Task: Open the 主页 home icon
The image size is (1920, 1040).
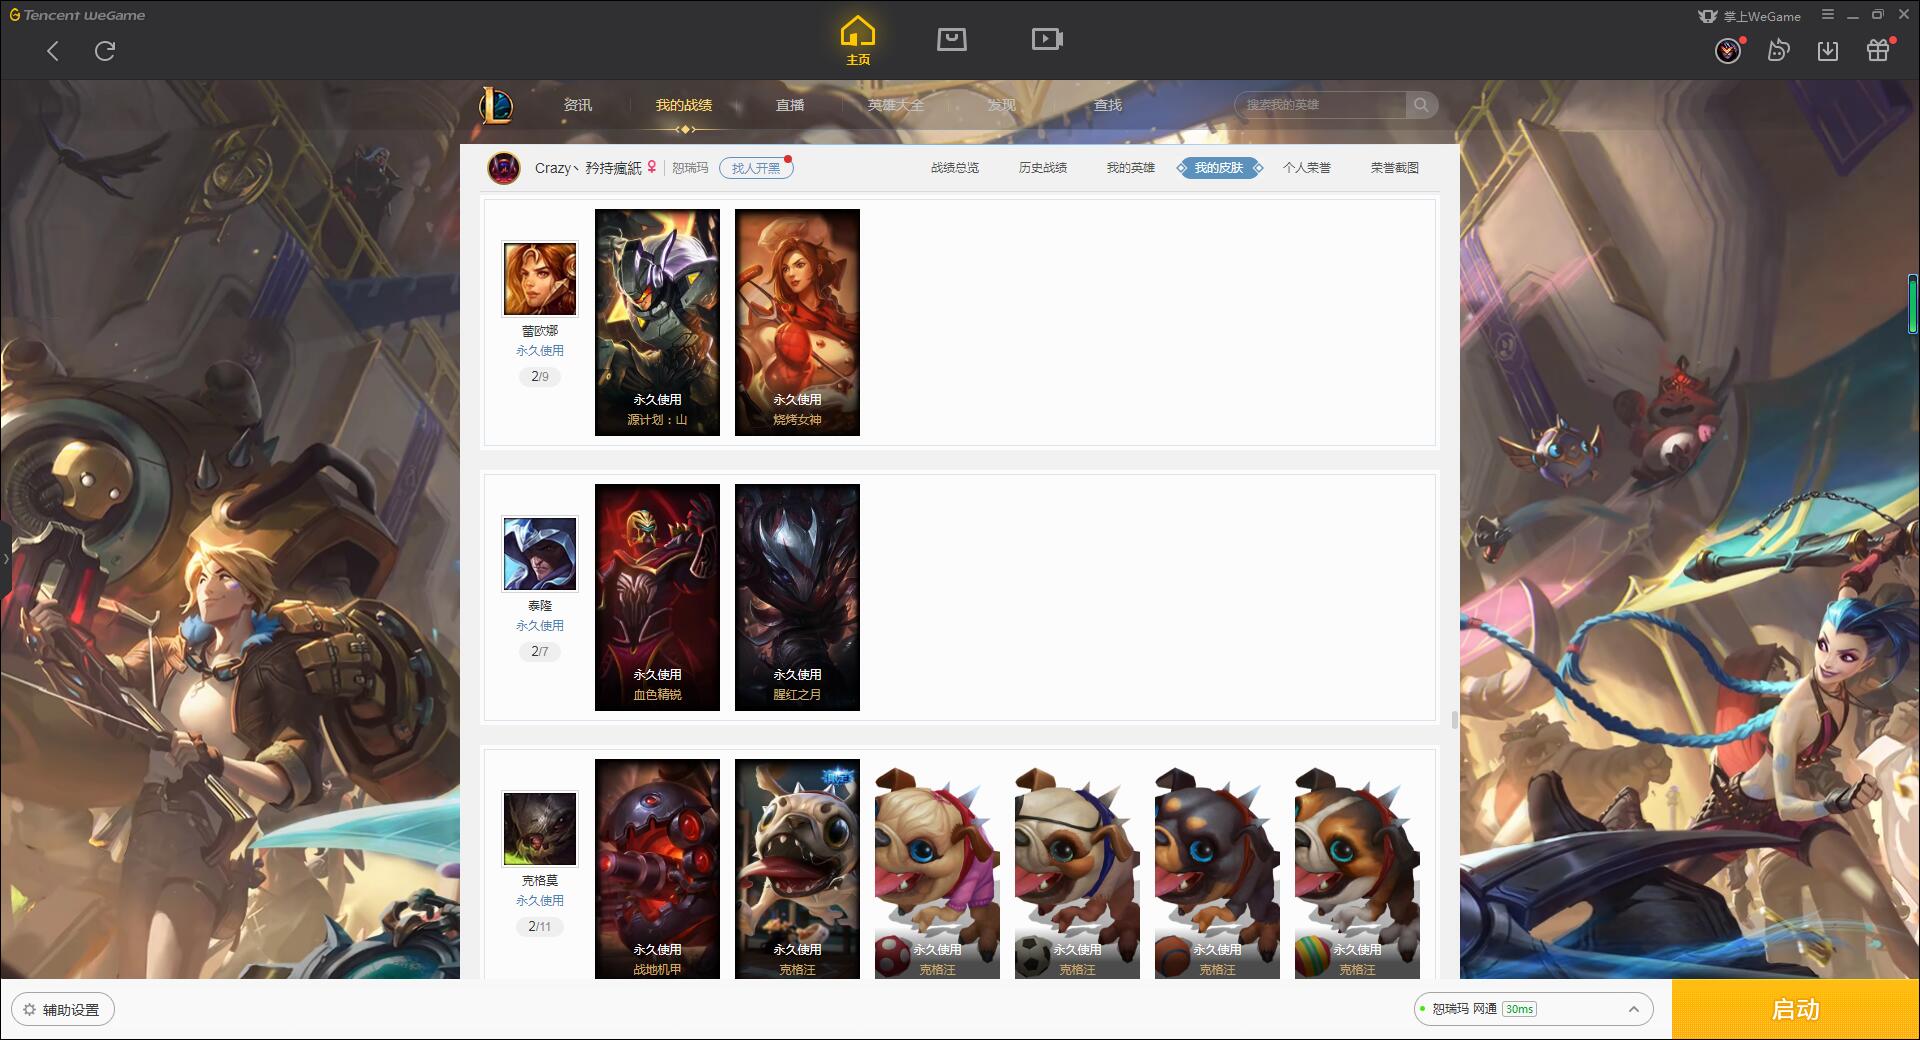Action: pos(857,41)
